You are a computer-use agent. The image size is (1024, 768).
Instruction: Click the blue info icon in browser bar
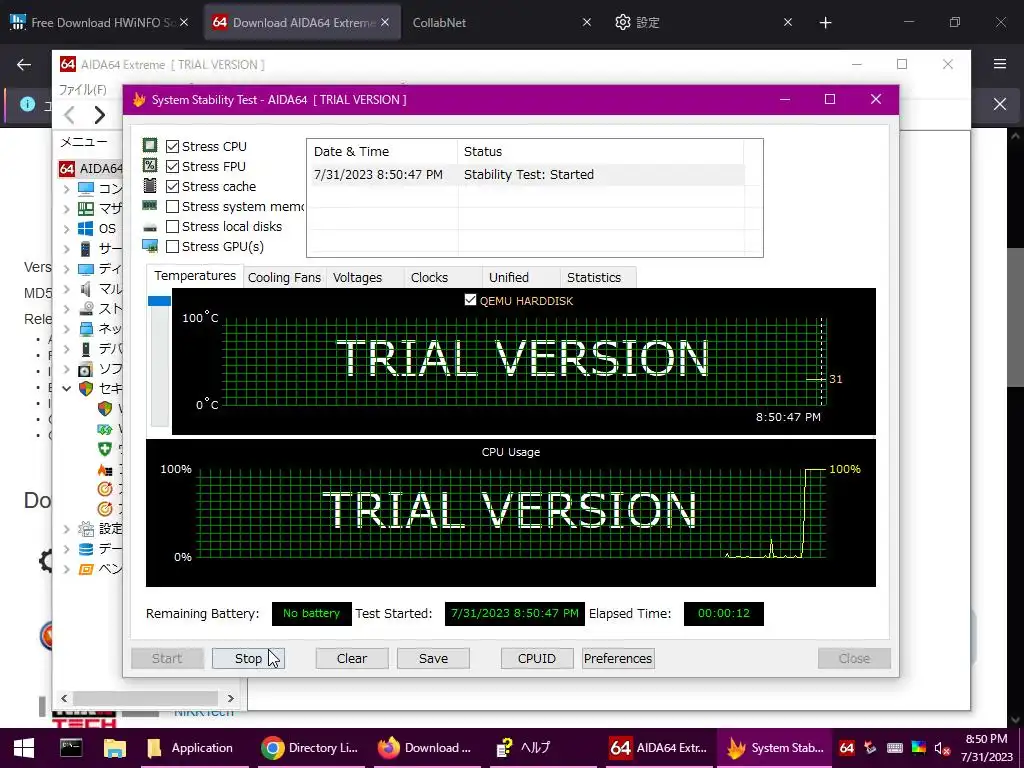(27, 103)
